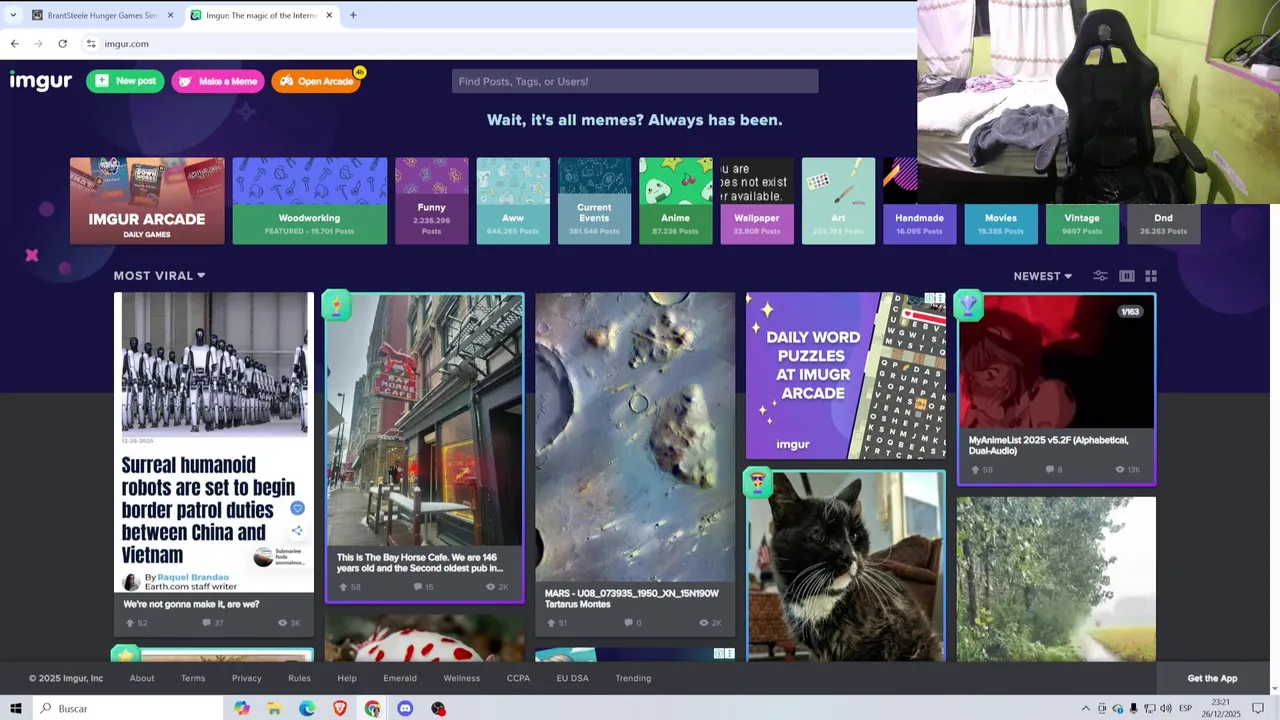Open the Rules footer link

tap(299, 678)
